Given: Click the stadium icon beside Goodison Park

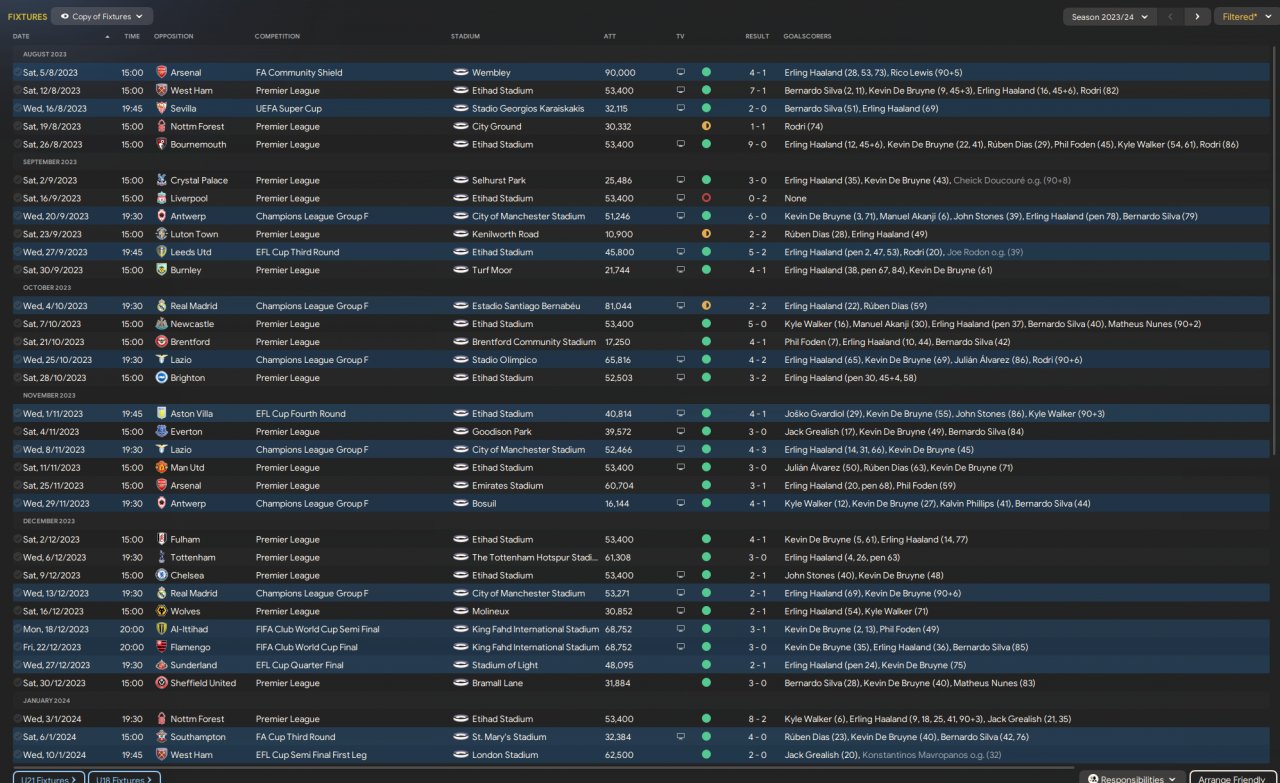Looking at the screenshot, I should 461,433.
